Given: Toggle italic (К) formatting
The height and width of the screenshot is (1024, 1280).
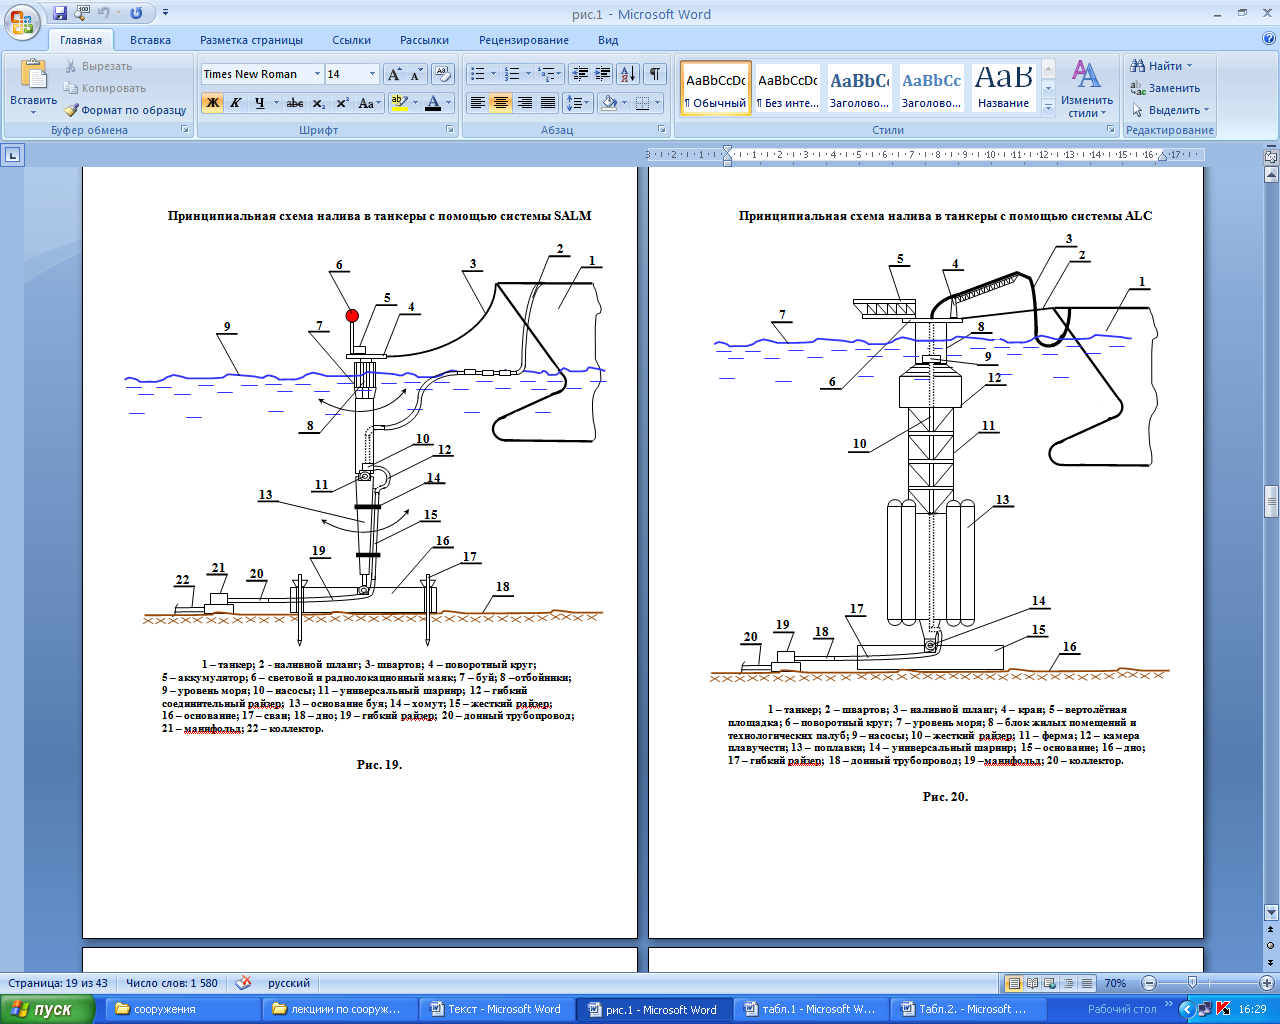Looking at the screenshot, I should coord(236,103).
